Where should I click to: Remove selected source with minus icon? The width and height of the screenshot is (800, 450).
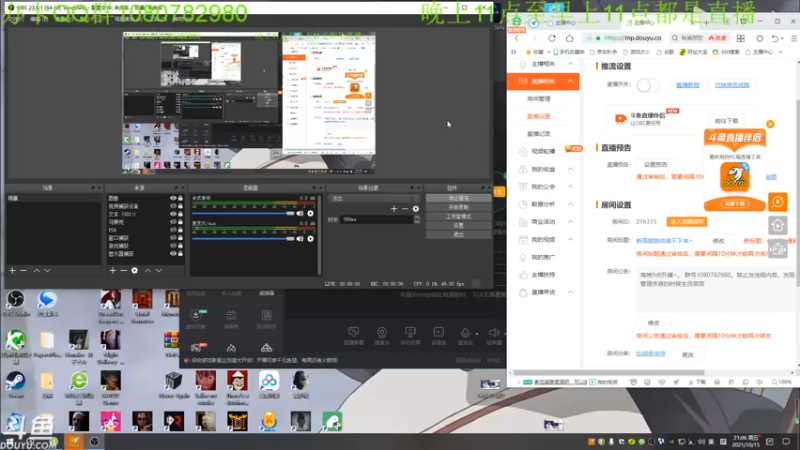pyautogui.click(x=123, y=270)
